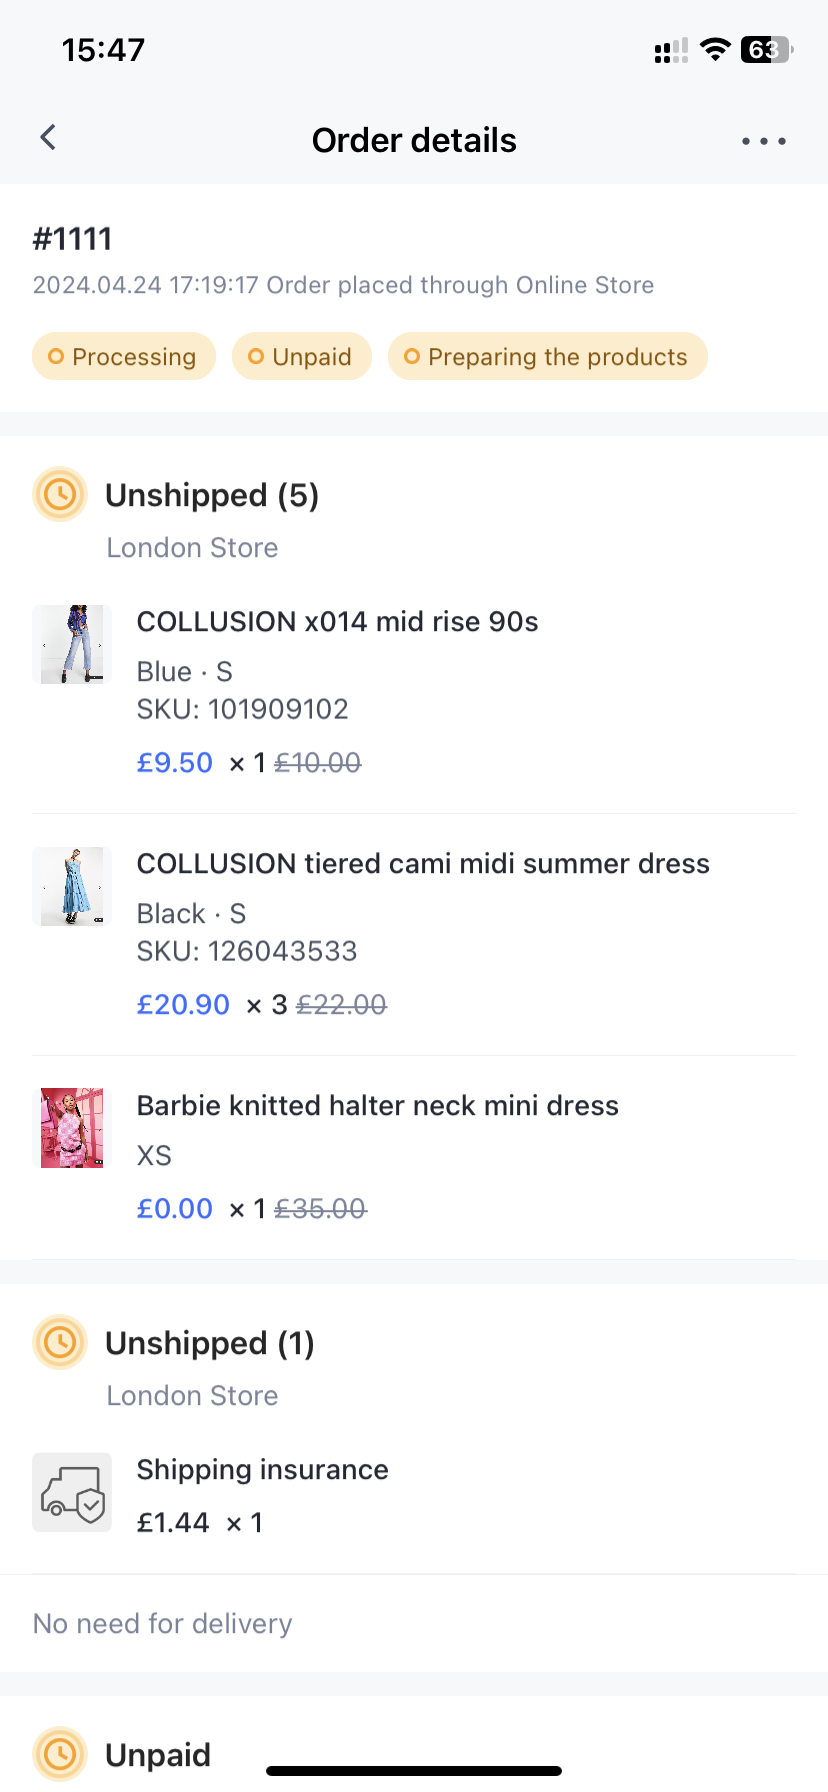Select the Unpaid status tag
This screenshot has height=1792, width=828.
[x=302, y=357]
